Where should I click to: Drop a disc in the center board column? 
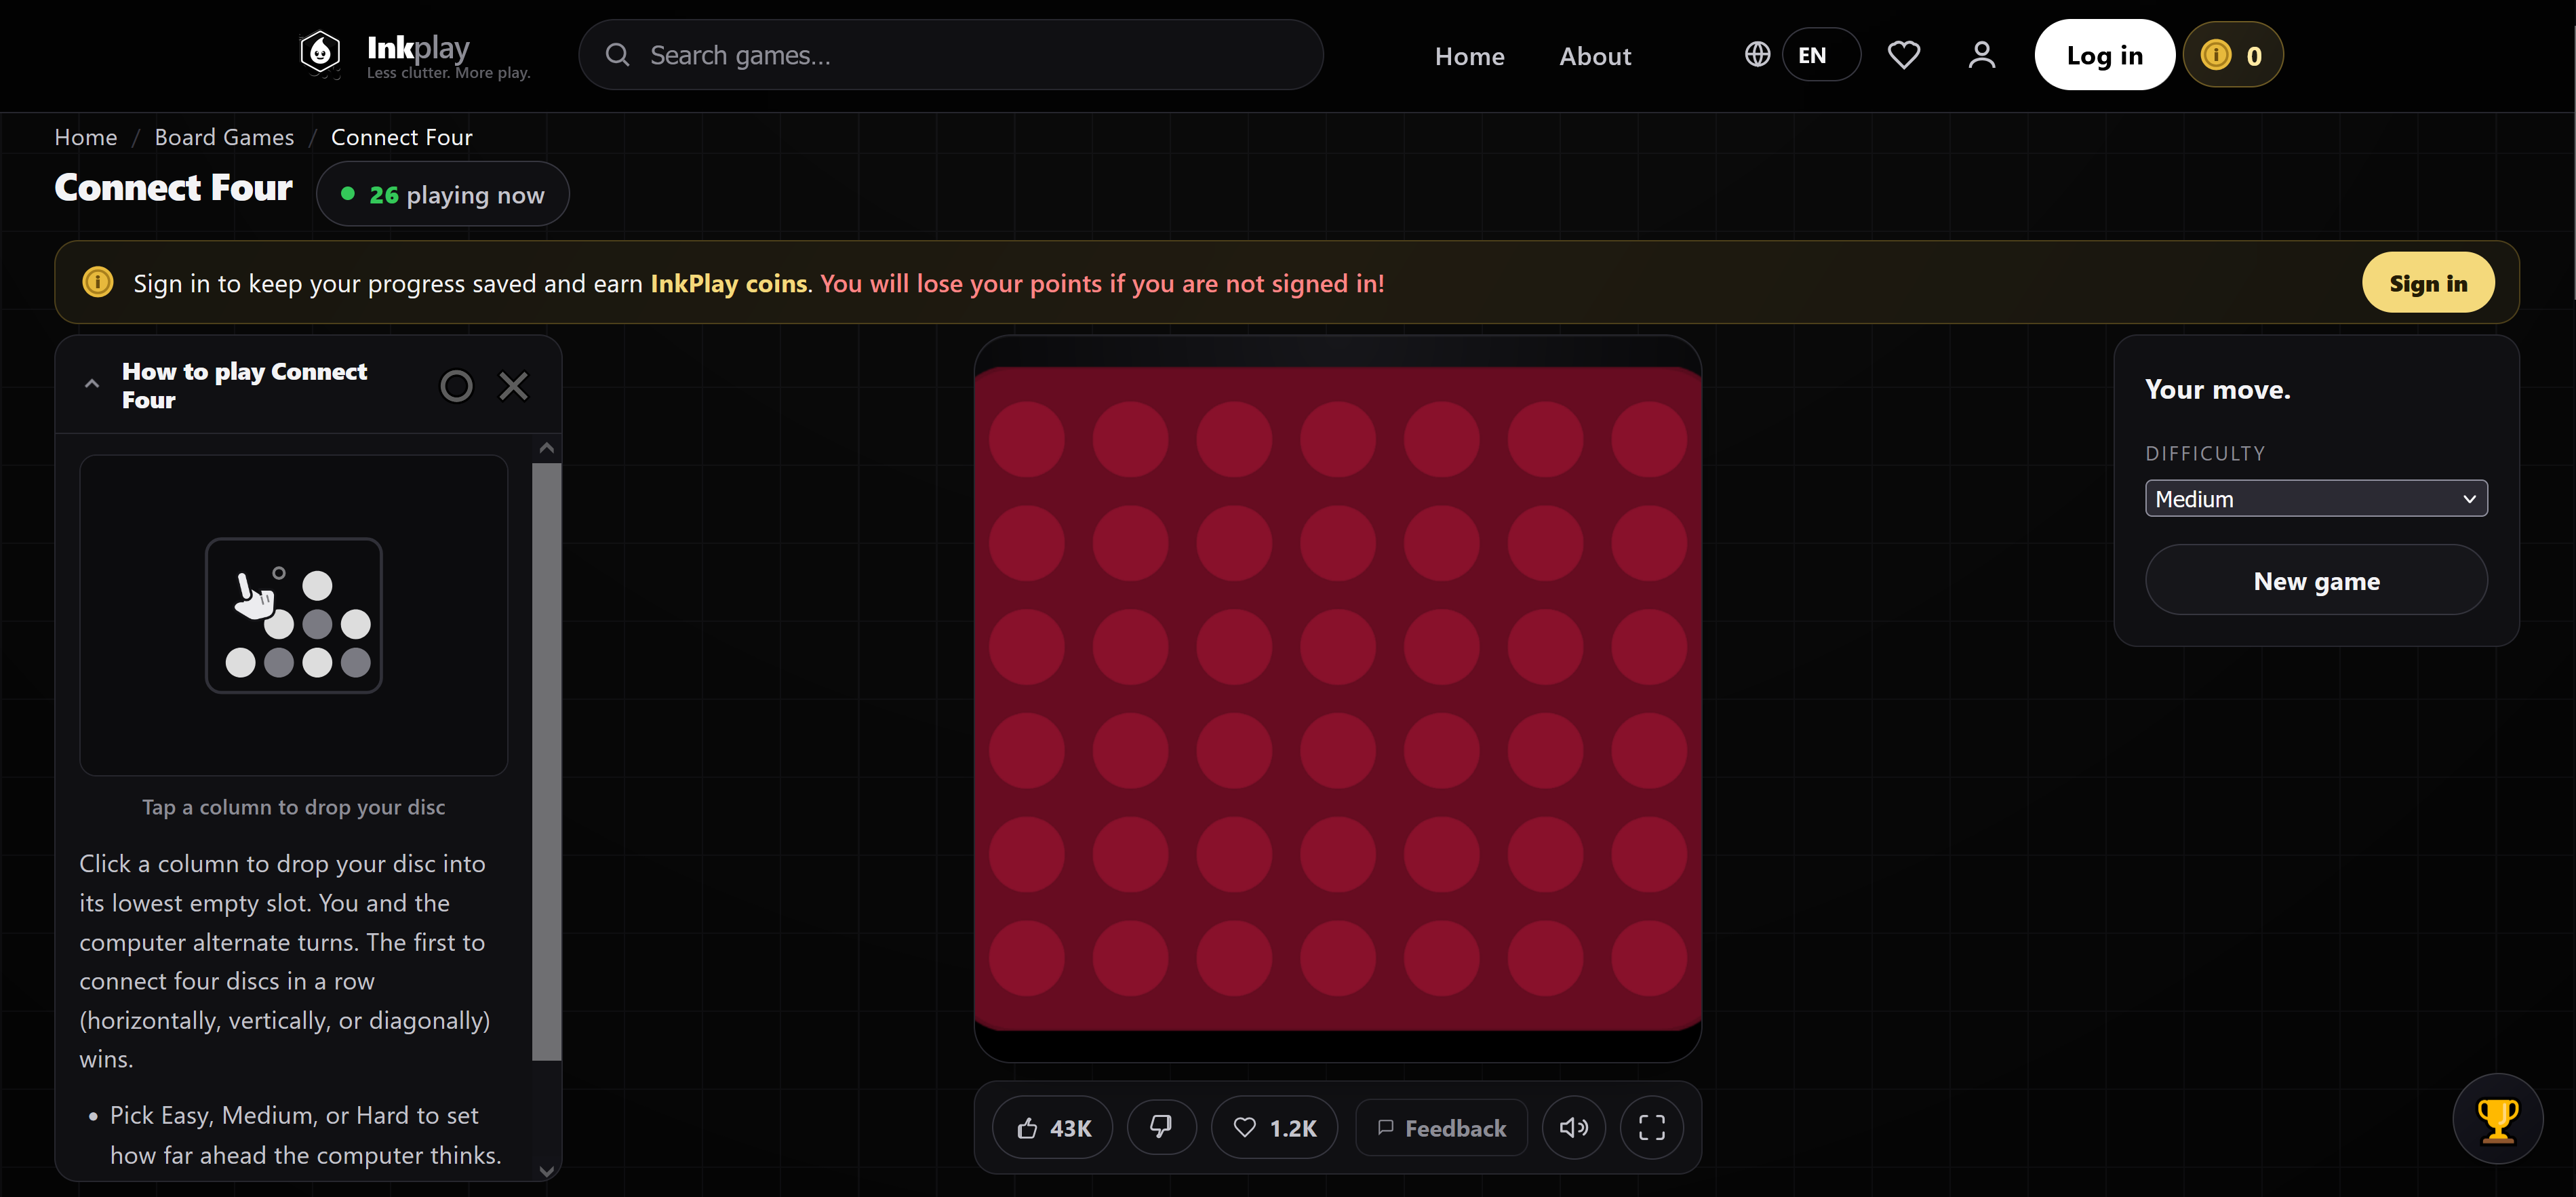click(1338, 698)
